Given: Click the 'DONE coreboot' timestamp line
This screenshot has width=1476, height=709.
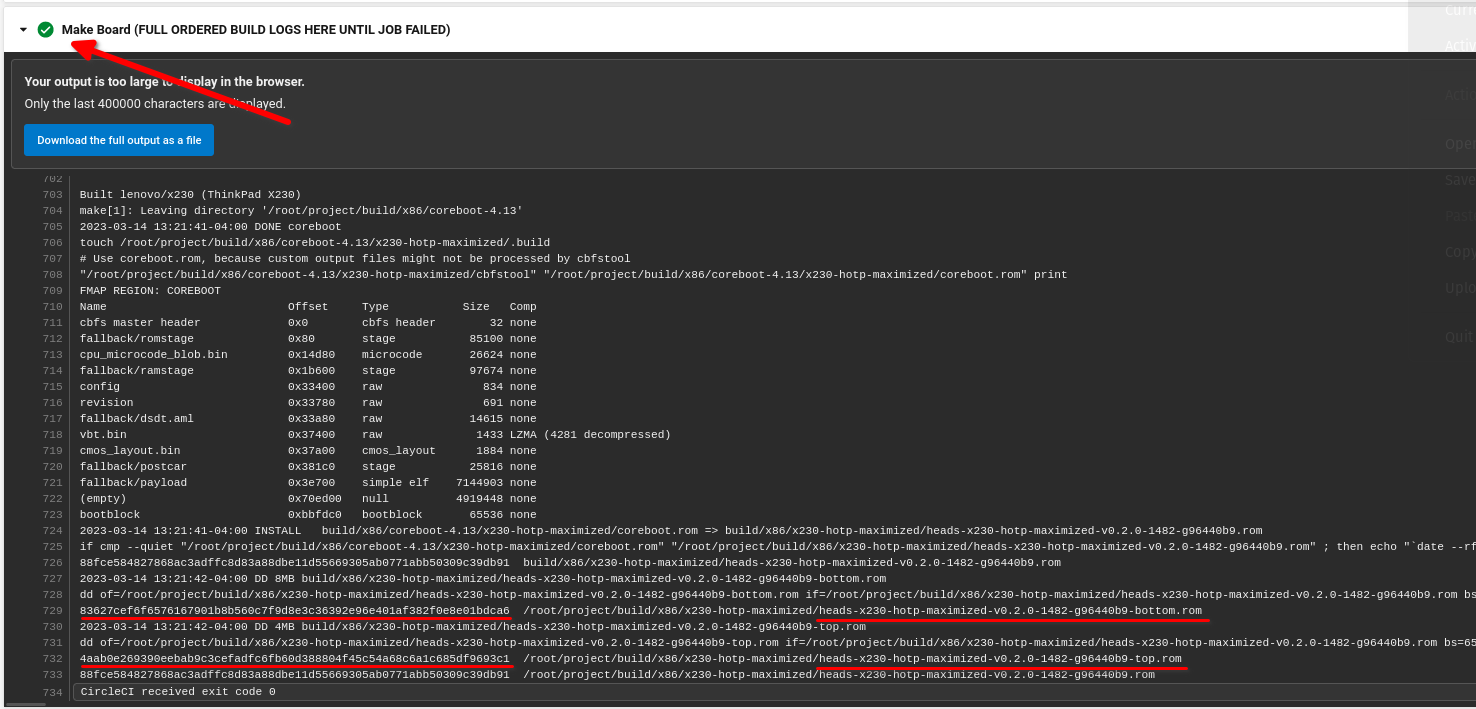Looking at the screenshot, I should tap(210, 227).
